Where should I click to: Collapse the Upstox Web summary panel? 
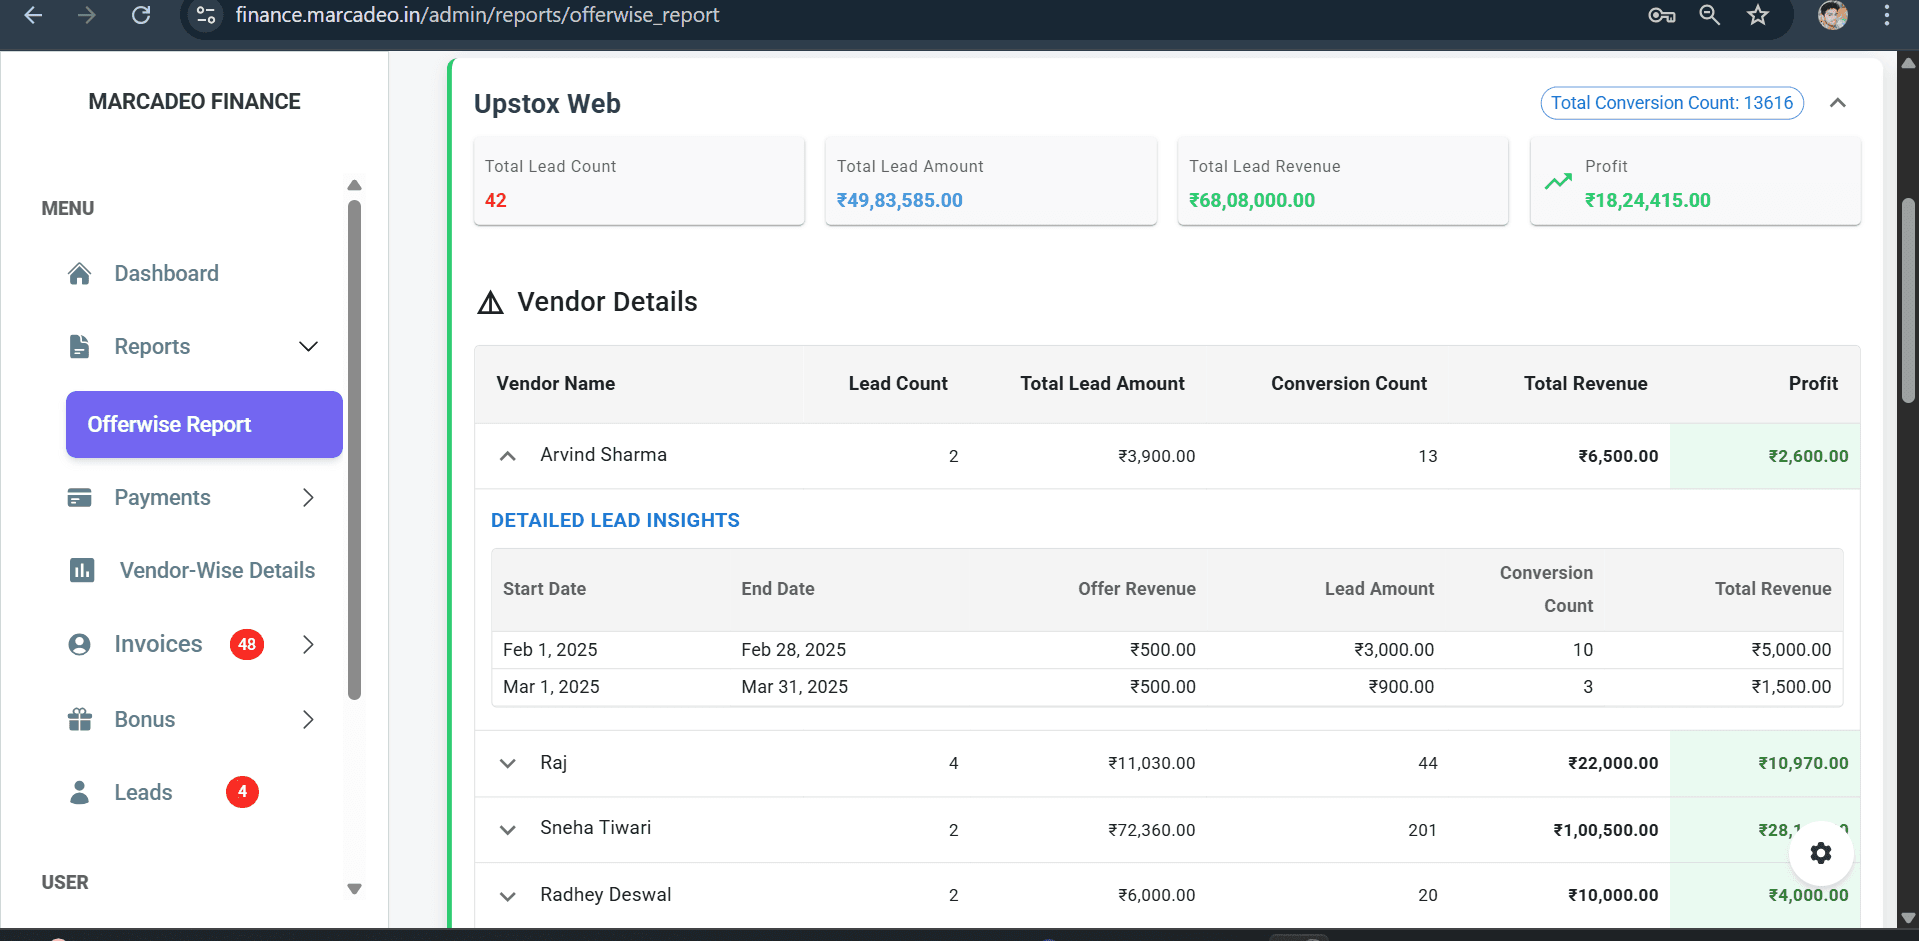(x=1838, y=102)
